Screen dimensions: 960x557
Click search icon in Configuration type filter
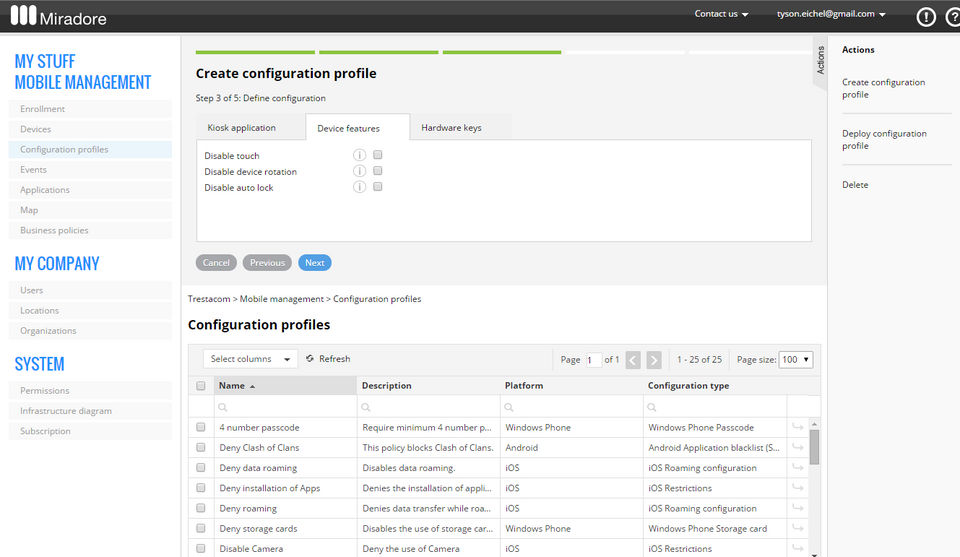click(652, 407)
